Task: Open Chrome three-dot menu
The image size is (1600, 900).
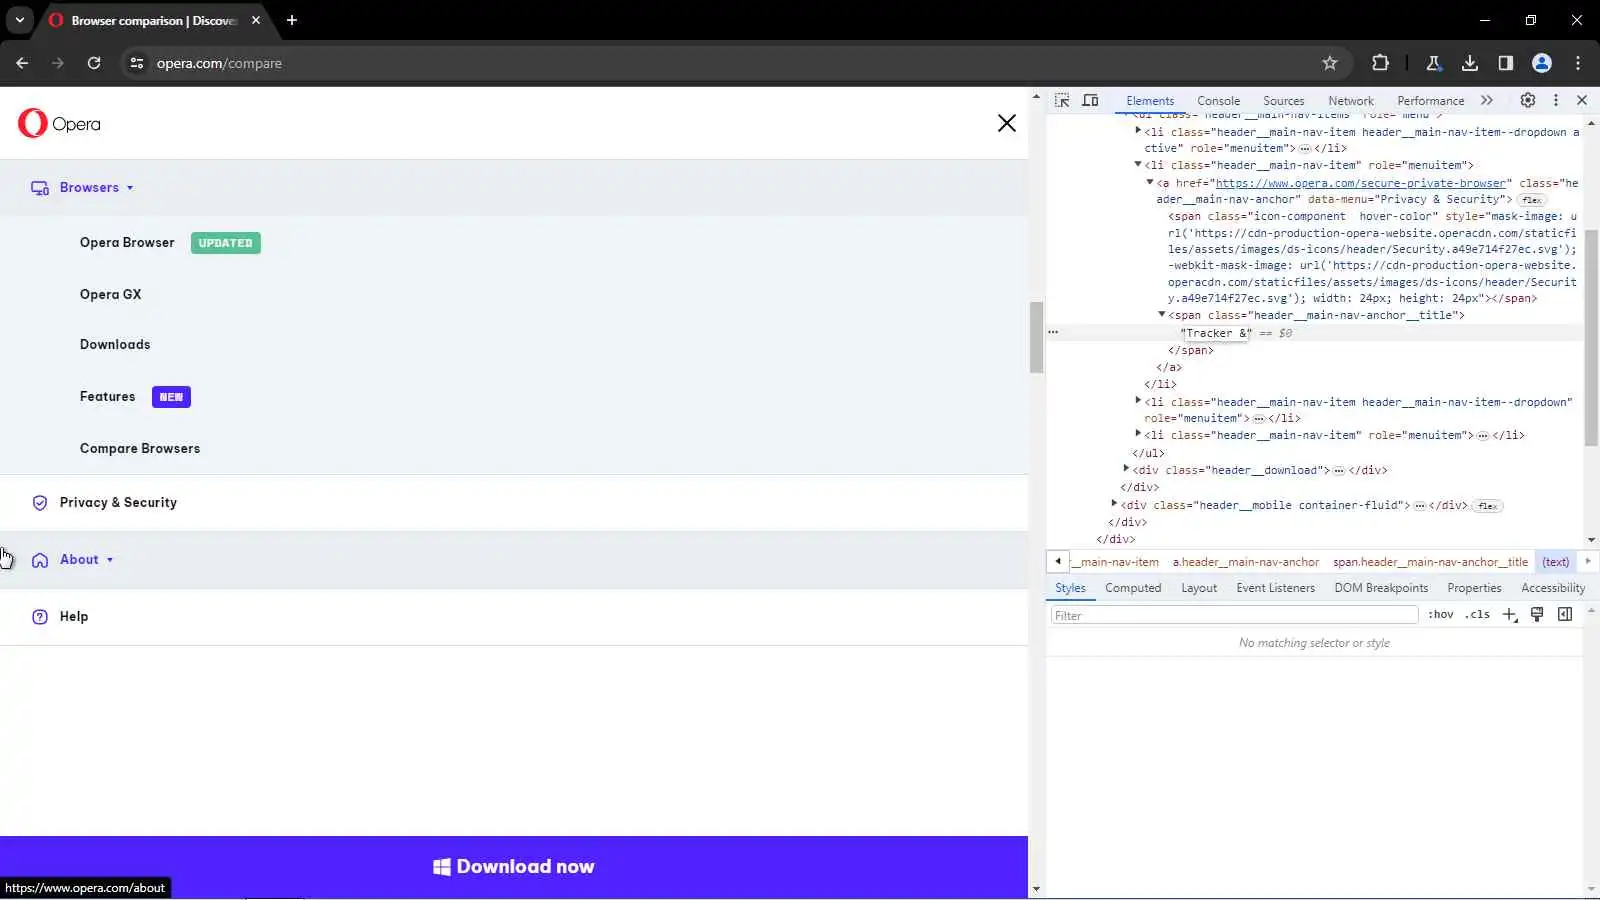Action: [x=1578, y=63]
